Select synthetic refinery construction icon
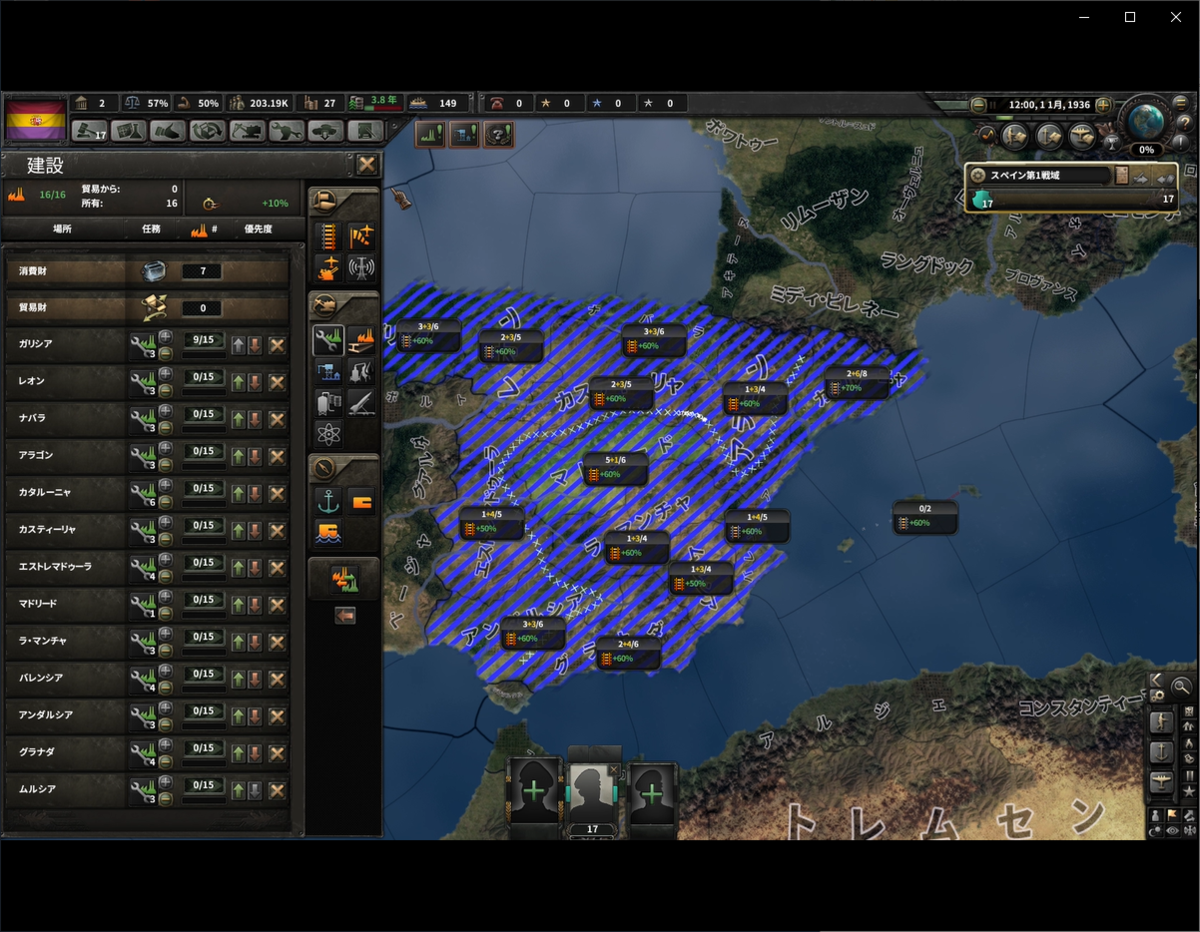This screenshot has width=1200, height=932. click(361, 372)
